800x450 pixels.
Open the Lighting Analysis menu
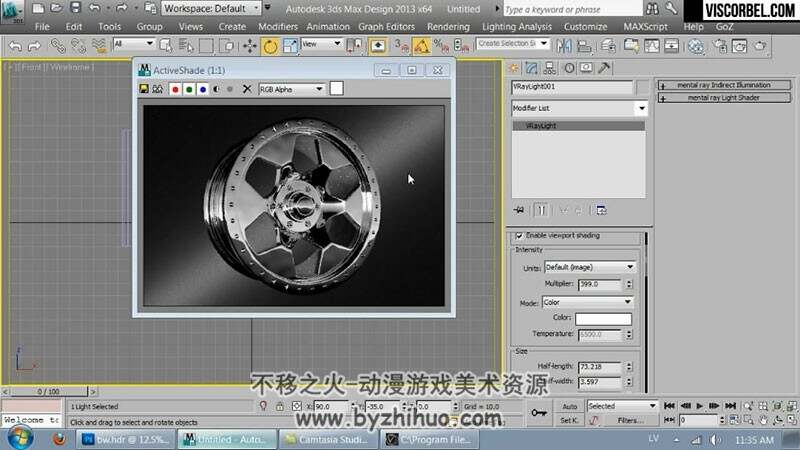point(516,27)
